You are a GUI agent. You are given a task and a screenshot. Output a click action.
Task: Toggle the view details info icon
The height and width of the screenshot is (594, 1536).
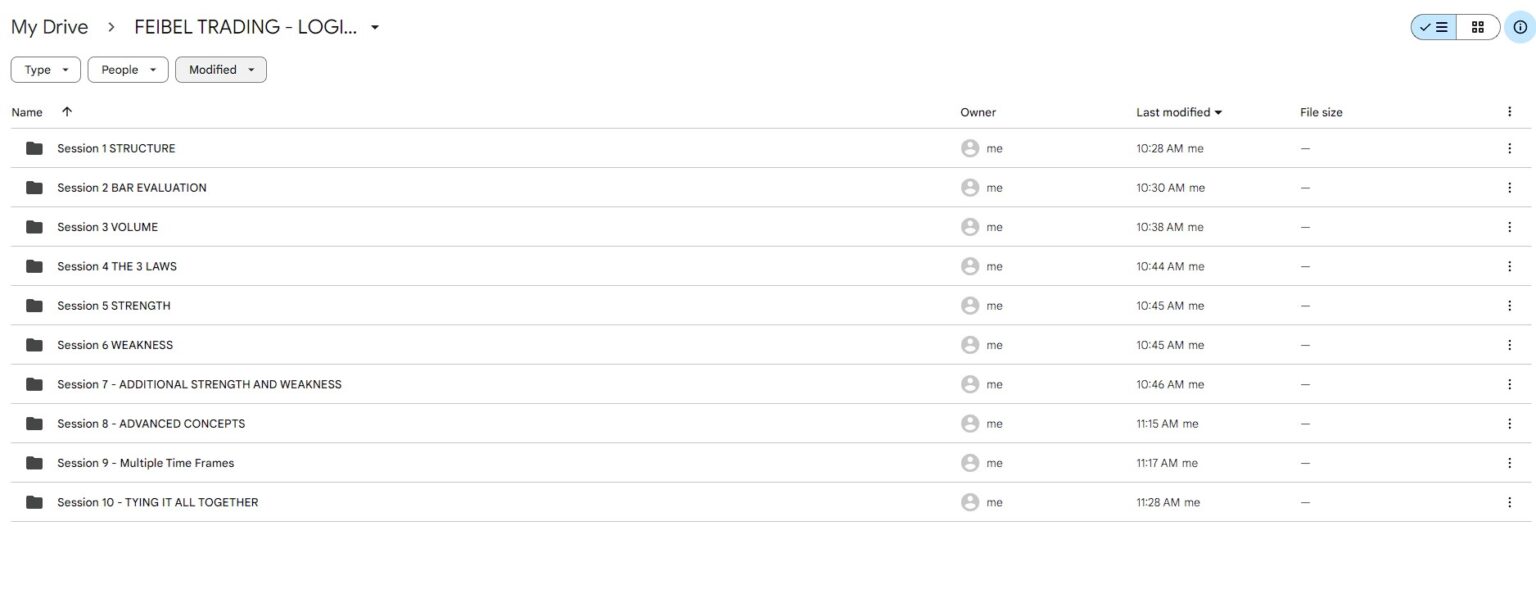pyautogui.click(x=1520, y=27)
